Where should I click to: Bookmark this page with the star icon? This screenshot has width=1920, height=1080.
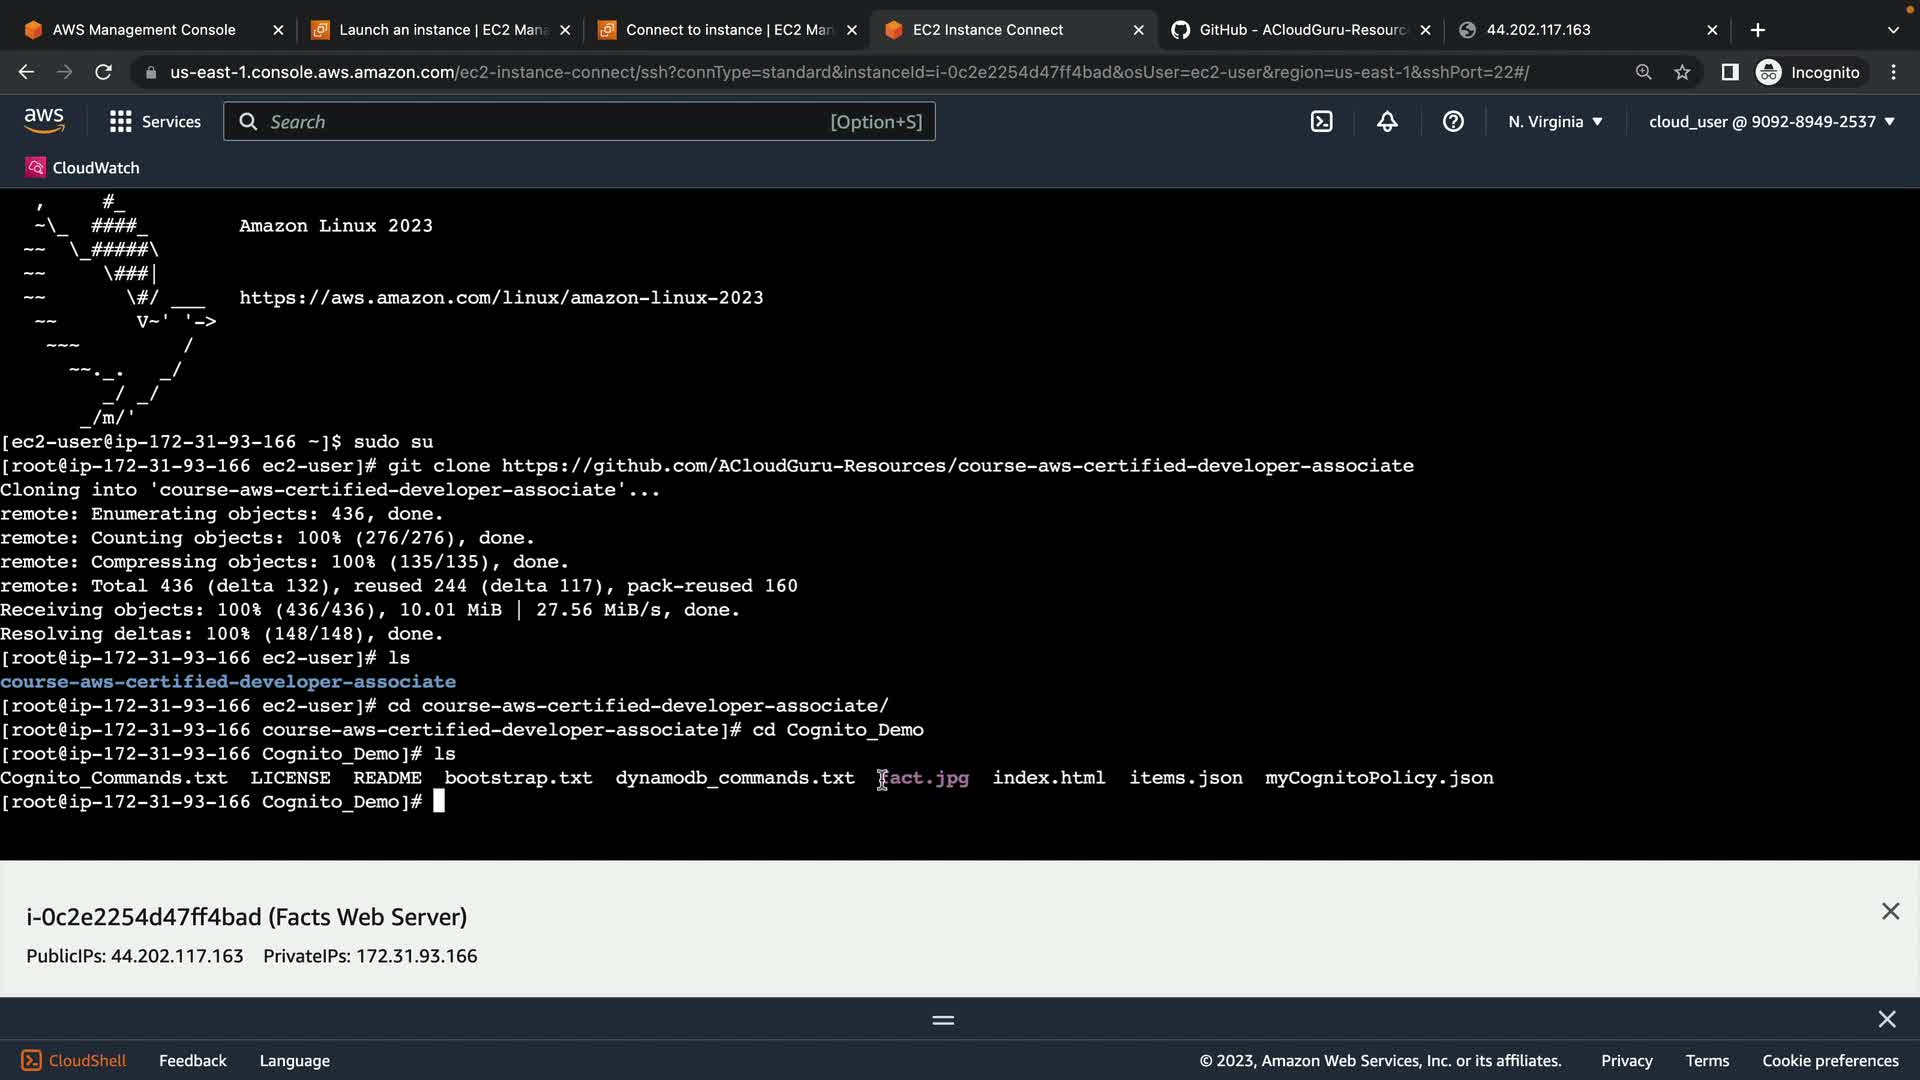[1682, 72]
